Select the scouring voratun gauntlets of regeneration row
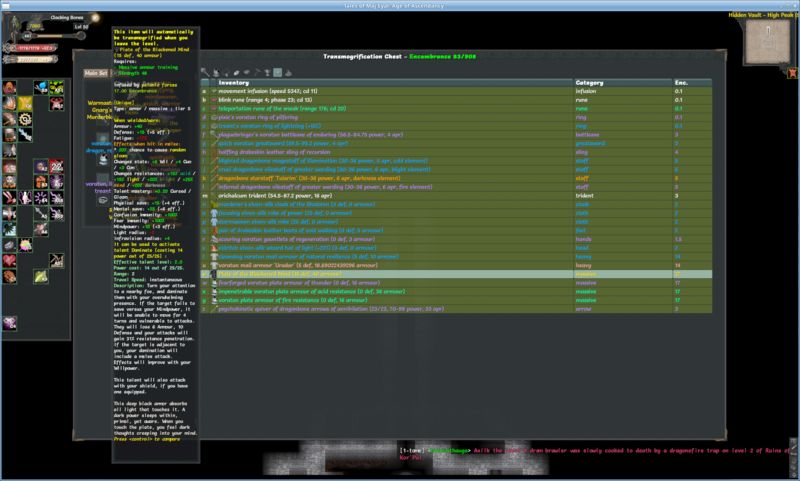The width and height of the screenshot is (800, 481). coord(456,239)
